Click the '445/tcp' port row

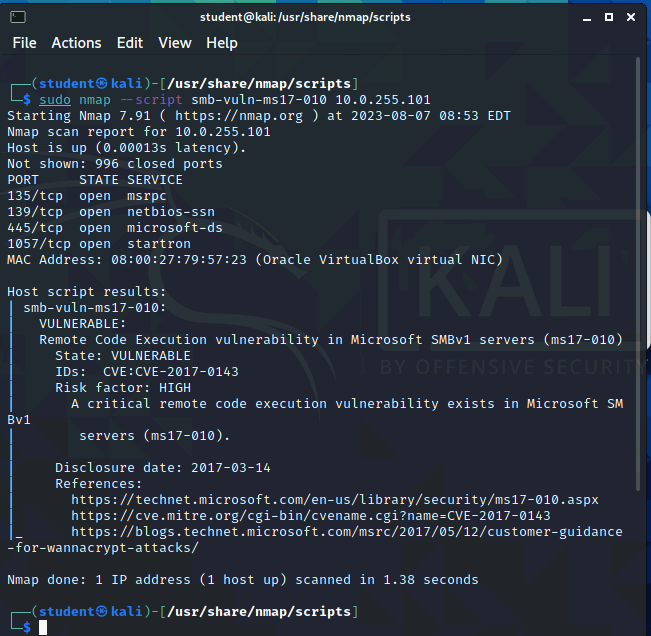[x=115, y=227]
